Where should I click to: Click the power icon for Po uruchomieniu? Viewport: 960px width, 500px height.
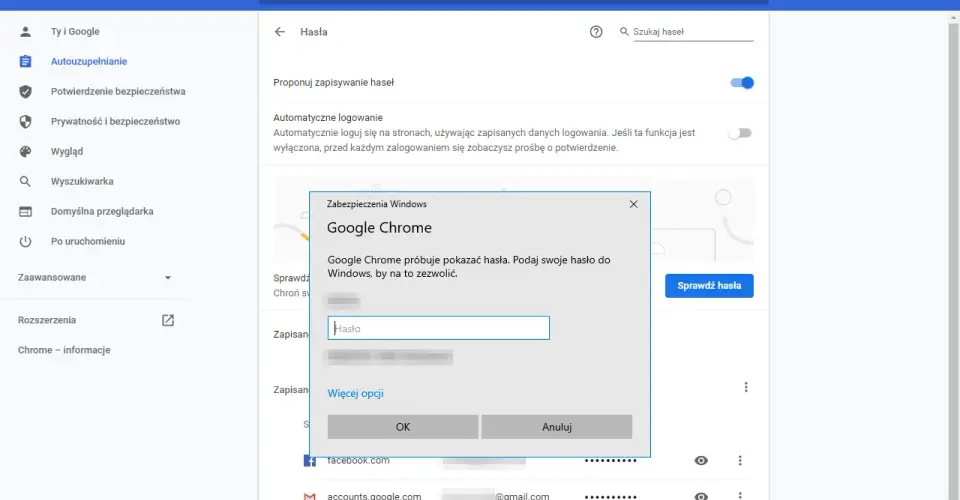pyautogui.click(x=25, y=241)
